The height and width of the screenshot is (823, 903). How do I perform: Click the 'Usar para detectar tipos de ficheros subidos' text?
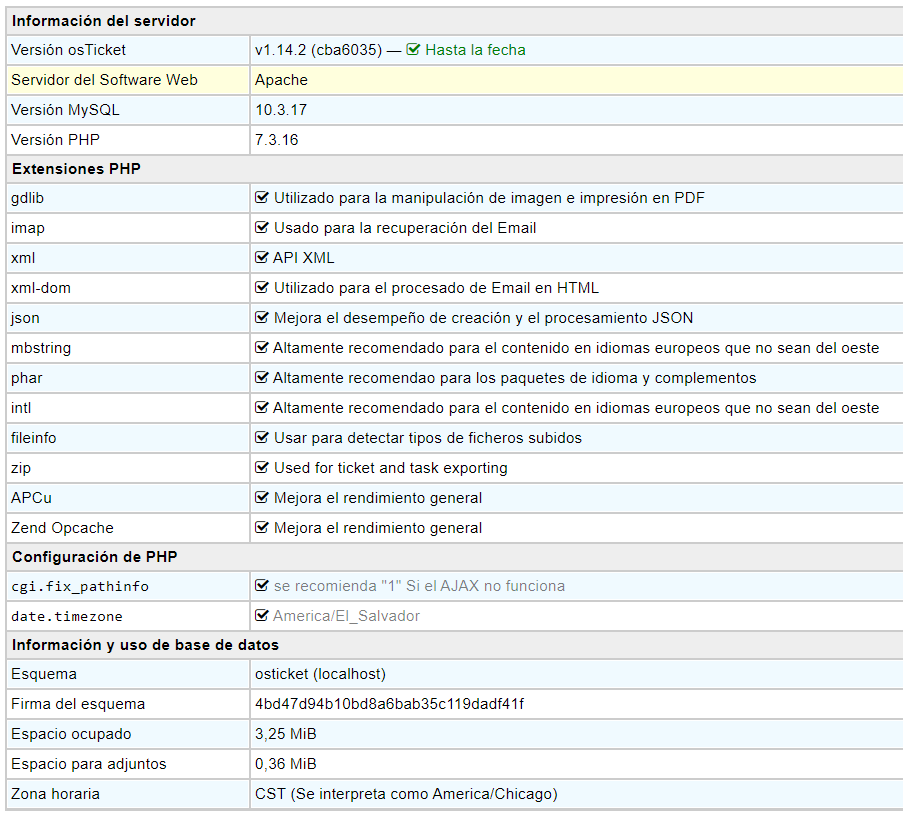(428, 438)
